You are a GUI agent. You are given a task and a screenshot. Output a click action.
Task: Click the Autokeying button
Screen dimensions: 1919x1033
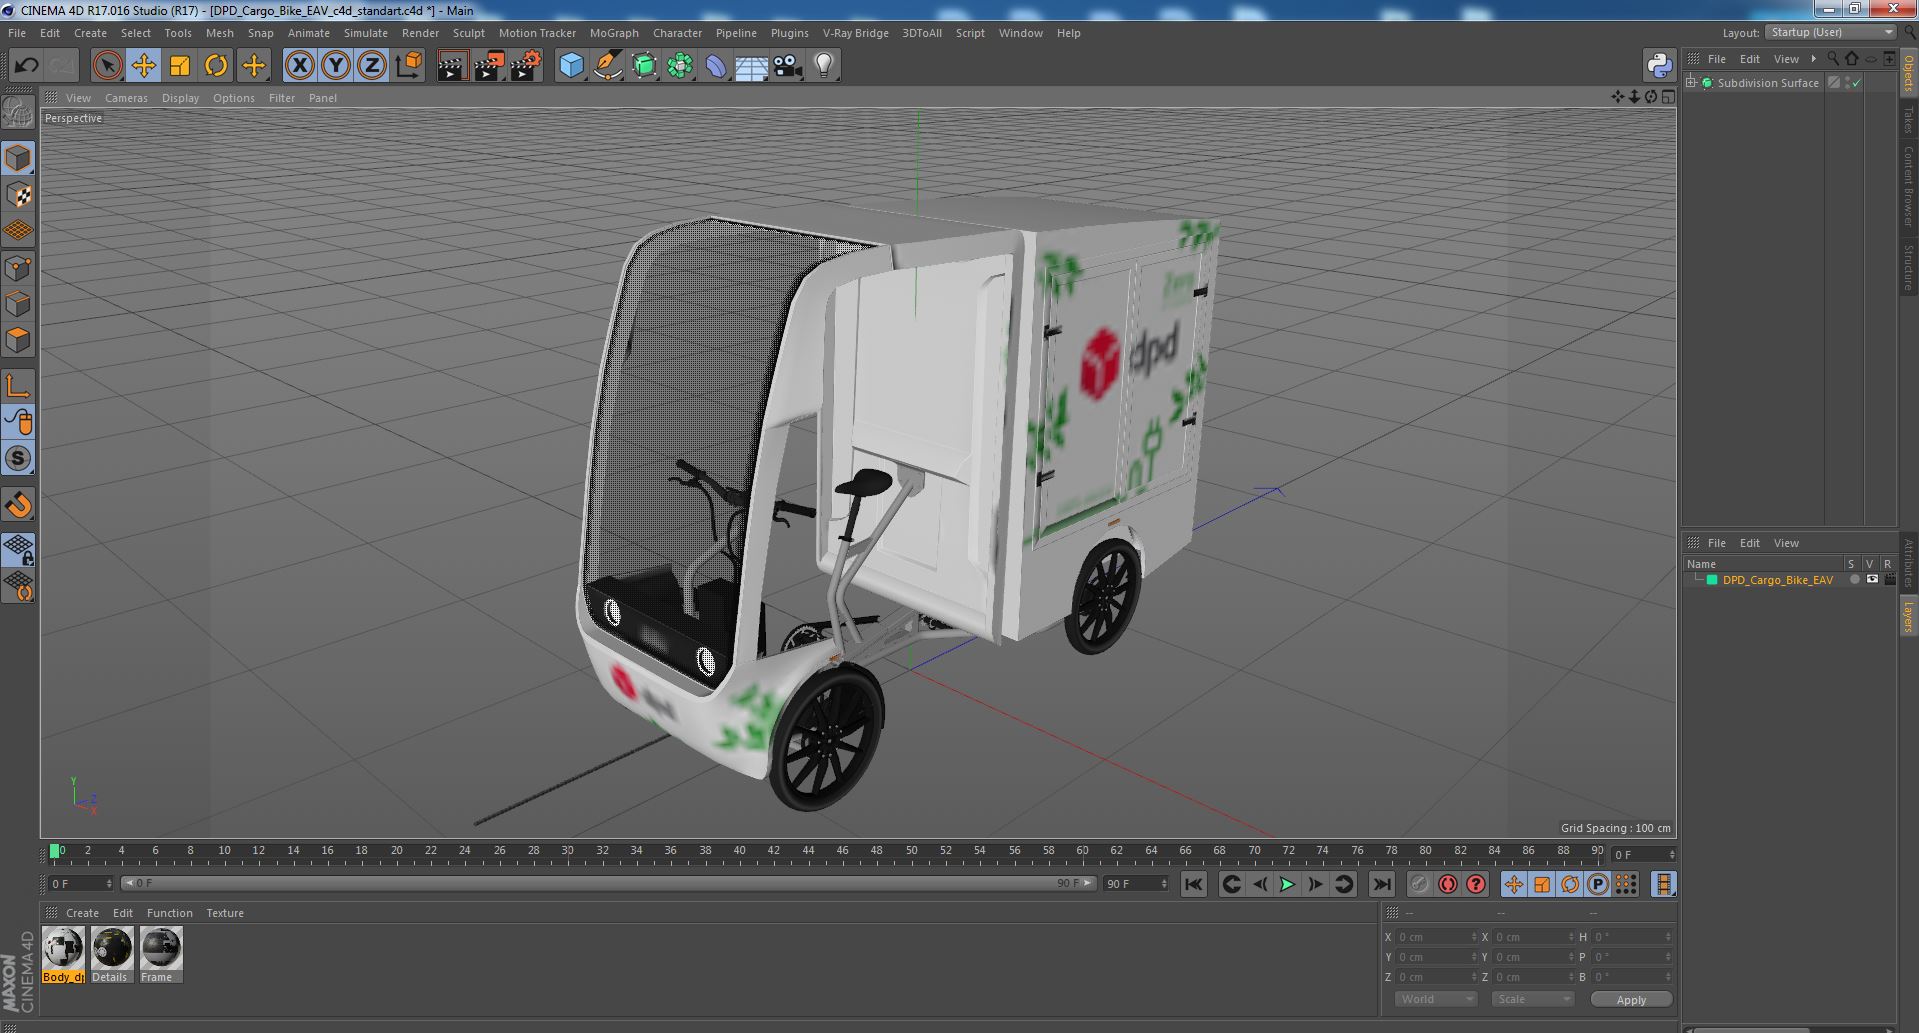(x=1447, y=884)
